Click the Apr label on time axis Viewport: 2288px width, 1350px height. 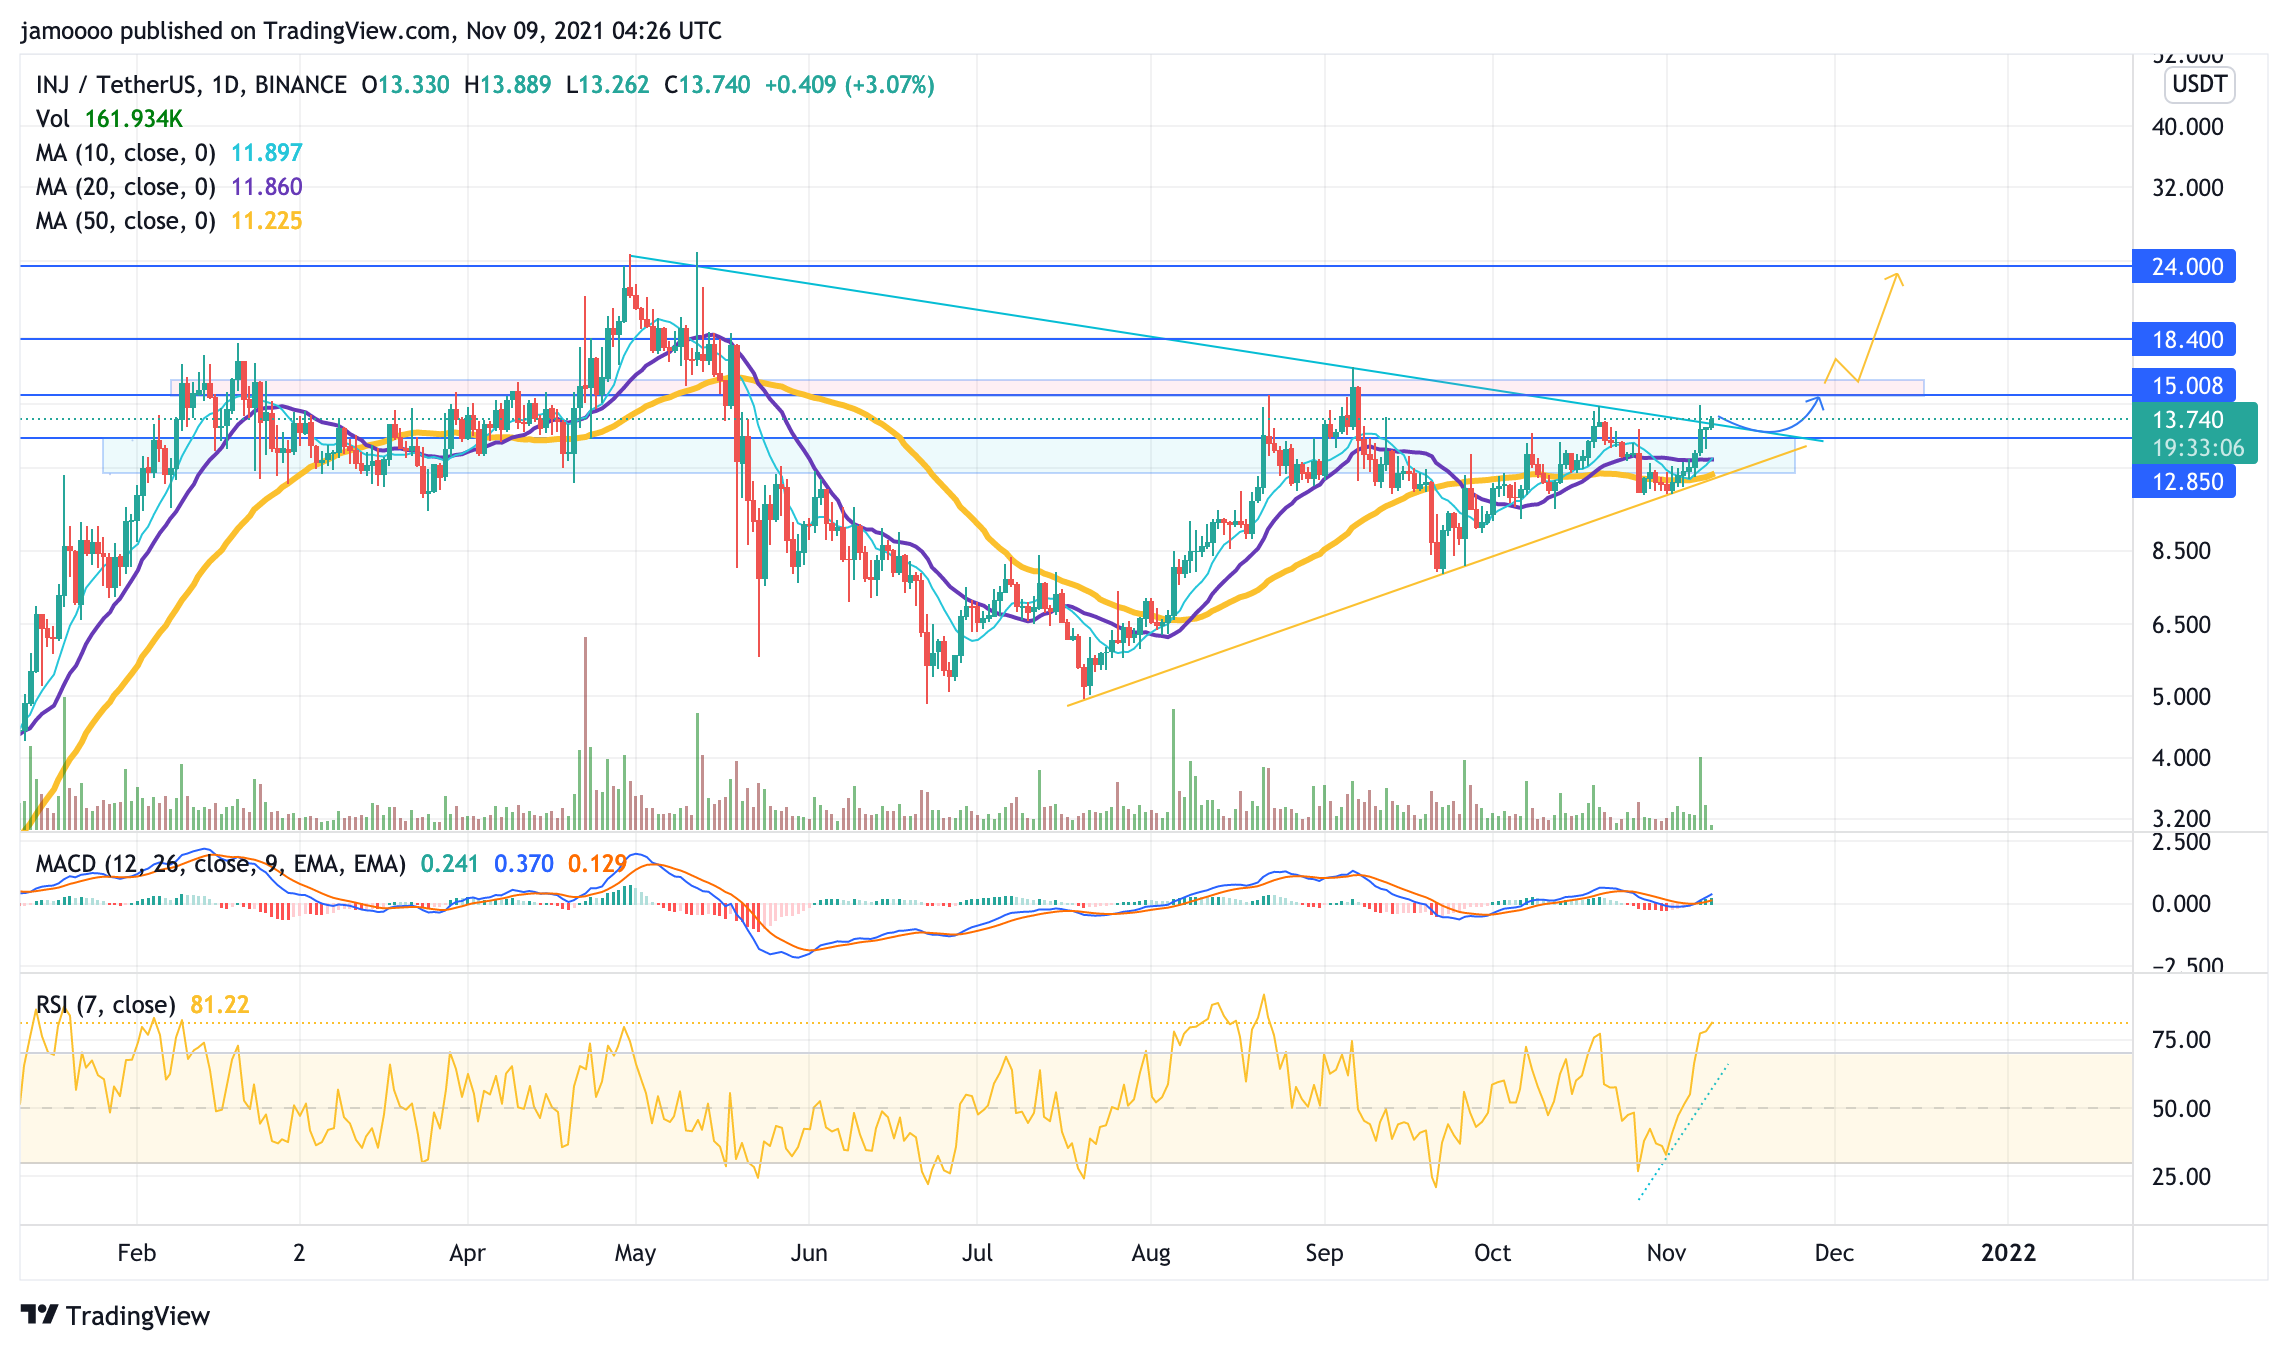click(467, 1253)
